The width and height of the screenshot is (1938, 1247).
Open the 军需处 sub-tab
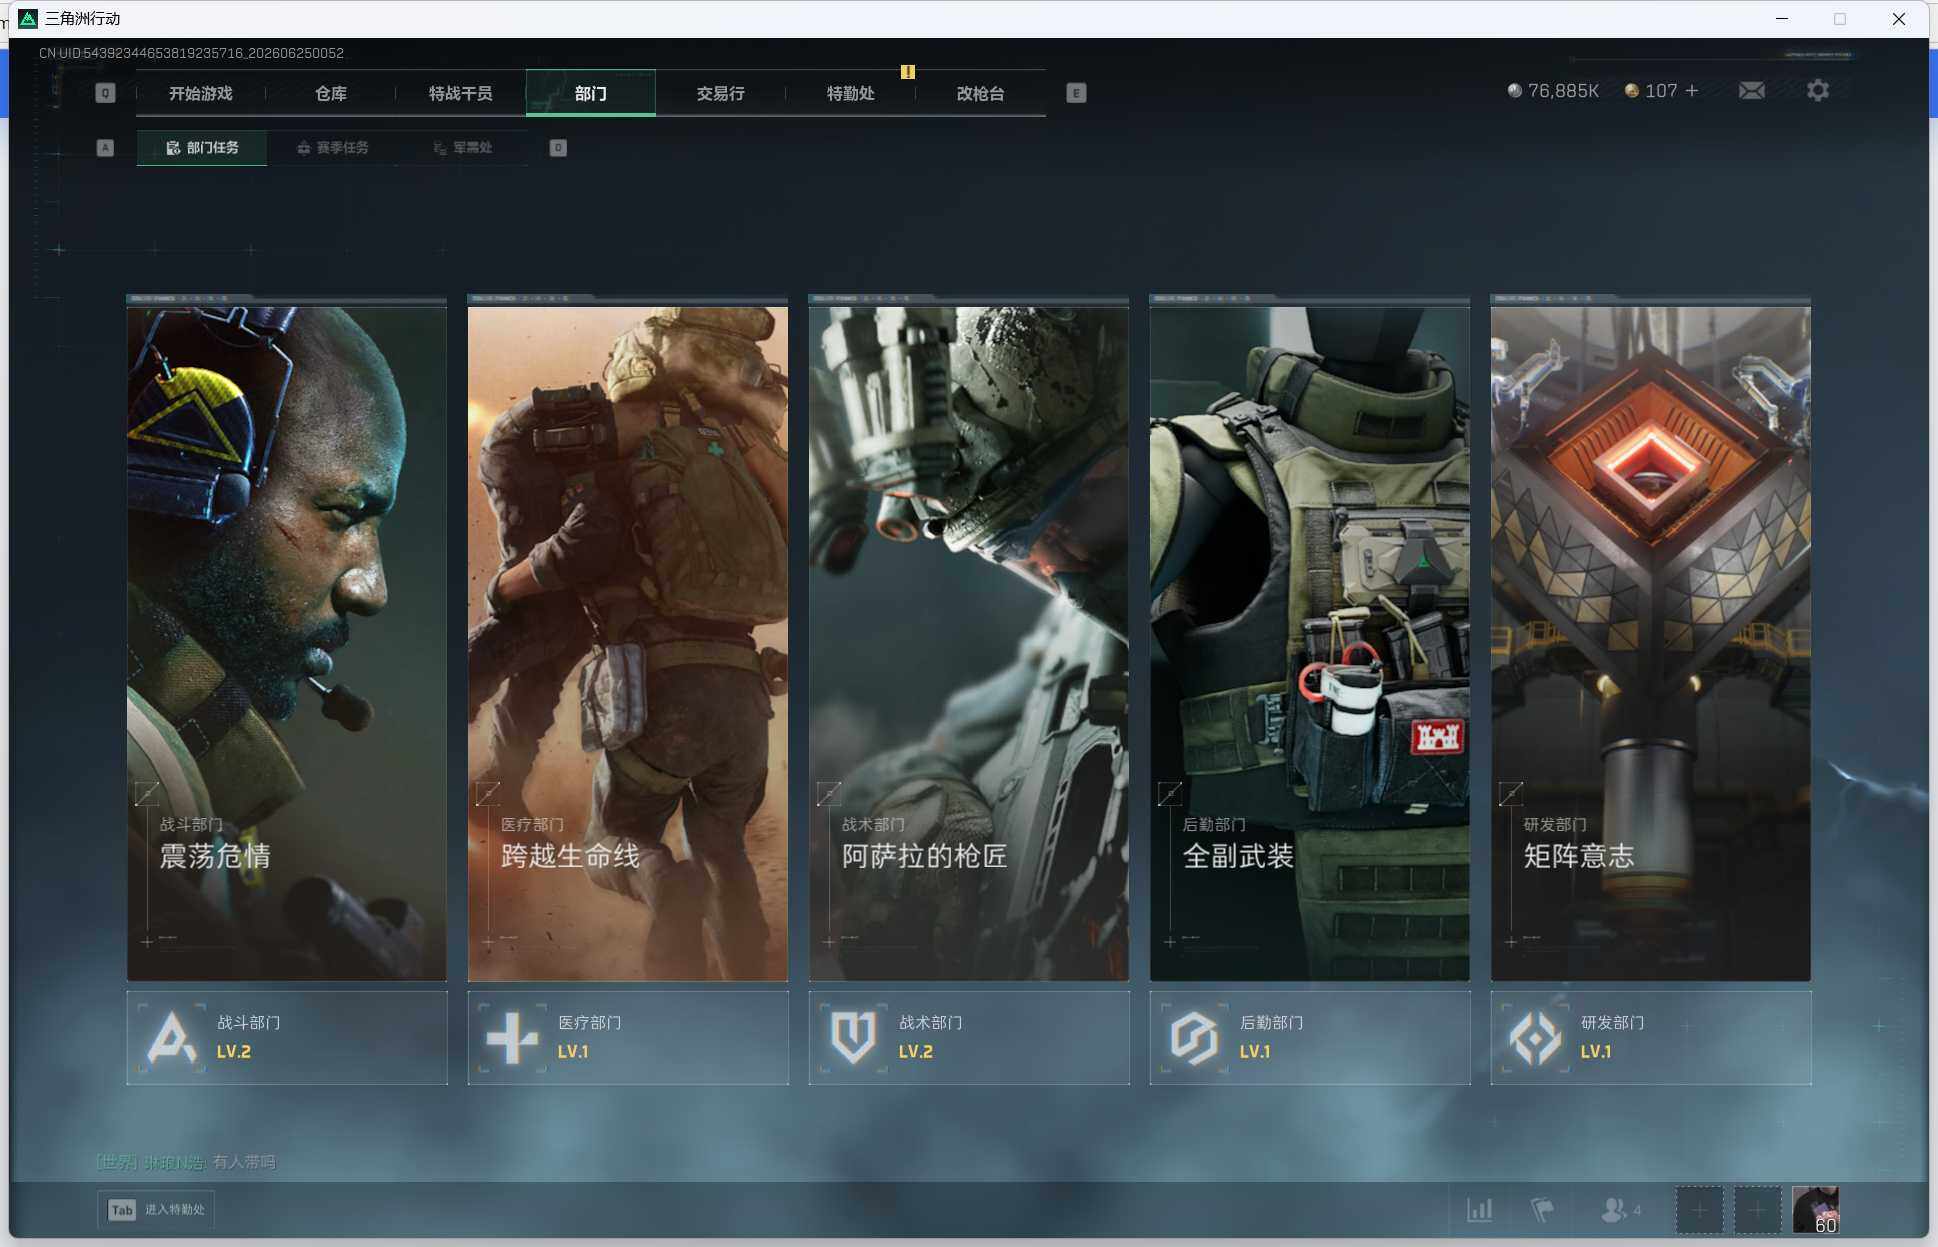tap(463, 147)
